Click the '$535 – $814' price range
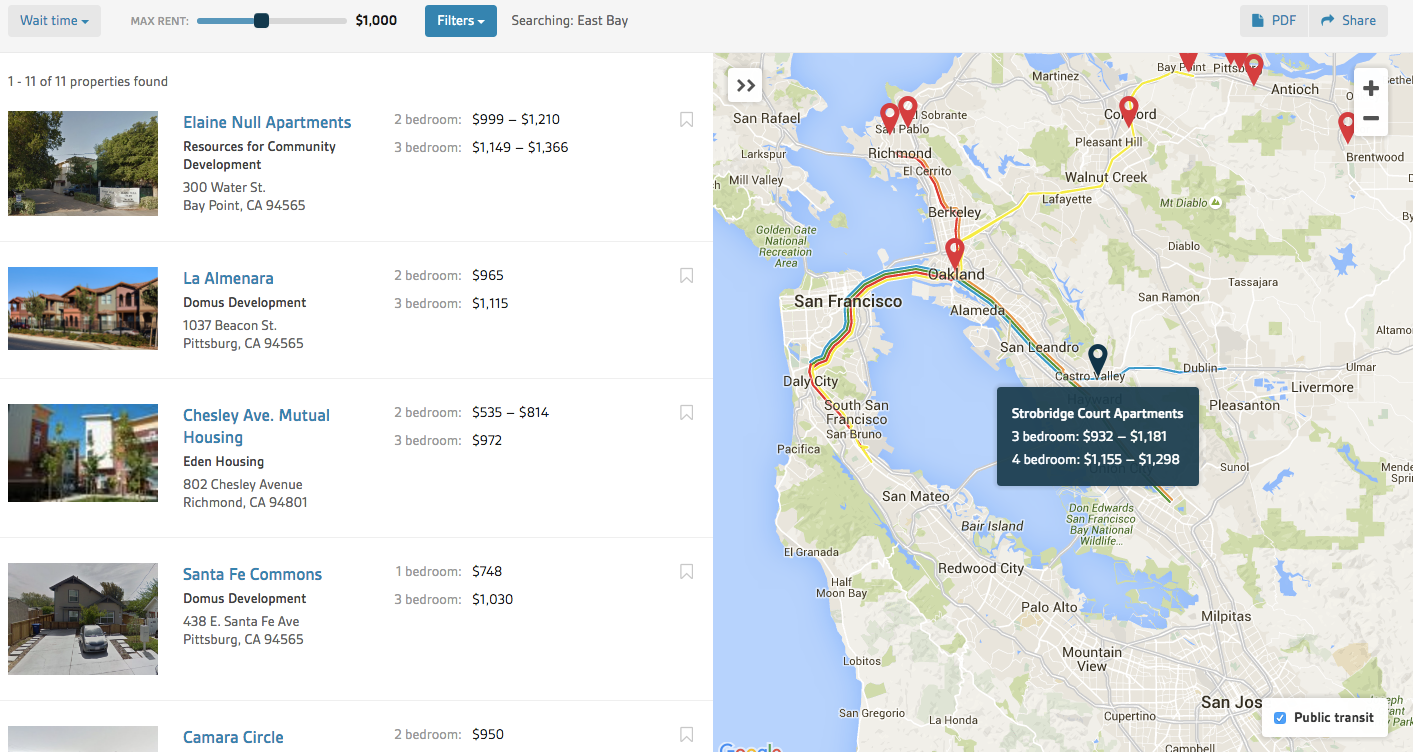 [510, 413]
